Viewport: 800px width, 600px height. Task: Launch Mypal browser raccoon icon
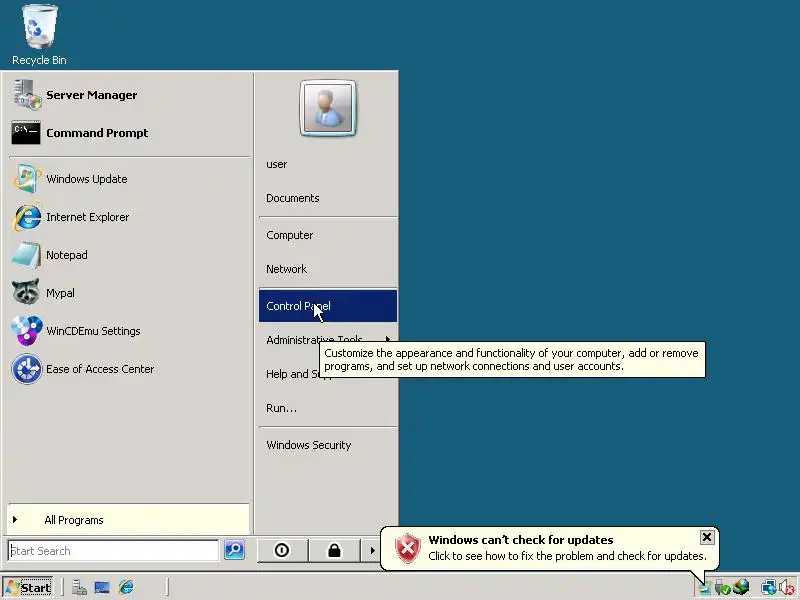tap(128, 293)
